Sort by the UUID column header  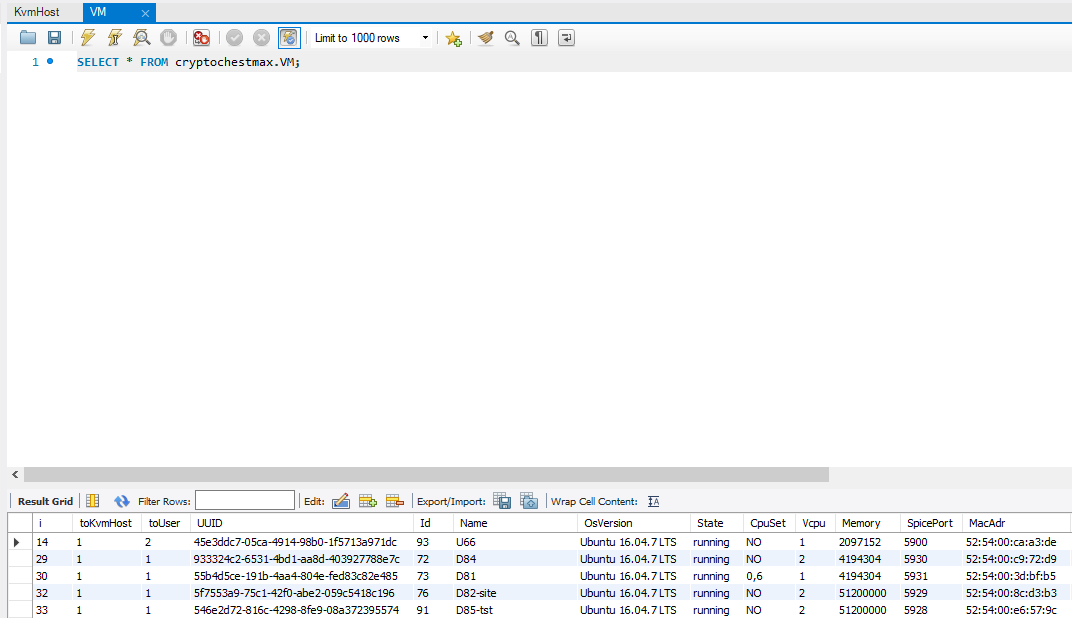coord(302,523)
